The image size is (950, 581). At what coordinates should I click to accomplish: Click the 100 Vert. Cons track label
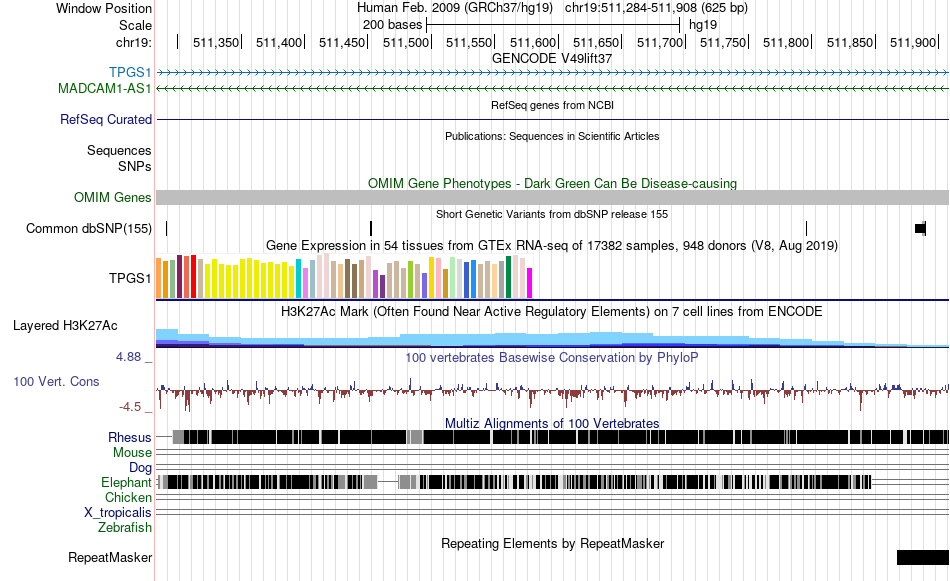point(56,382)
